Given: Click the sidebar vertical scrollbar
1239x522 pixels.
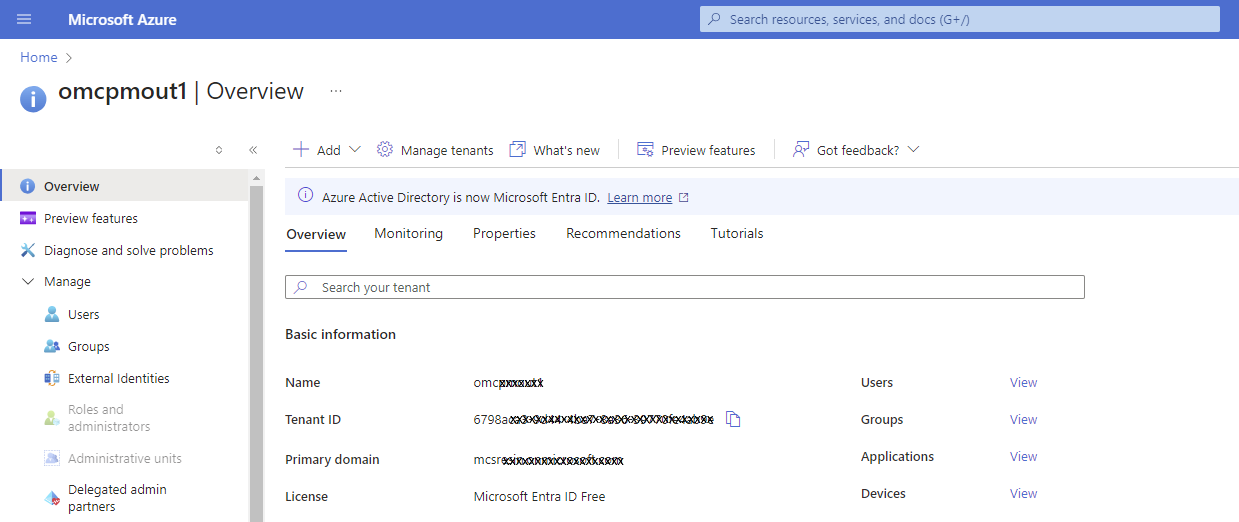Looking at the screenshot, I should (256, 350).
